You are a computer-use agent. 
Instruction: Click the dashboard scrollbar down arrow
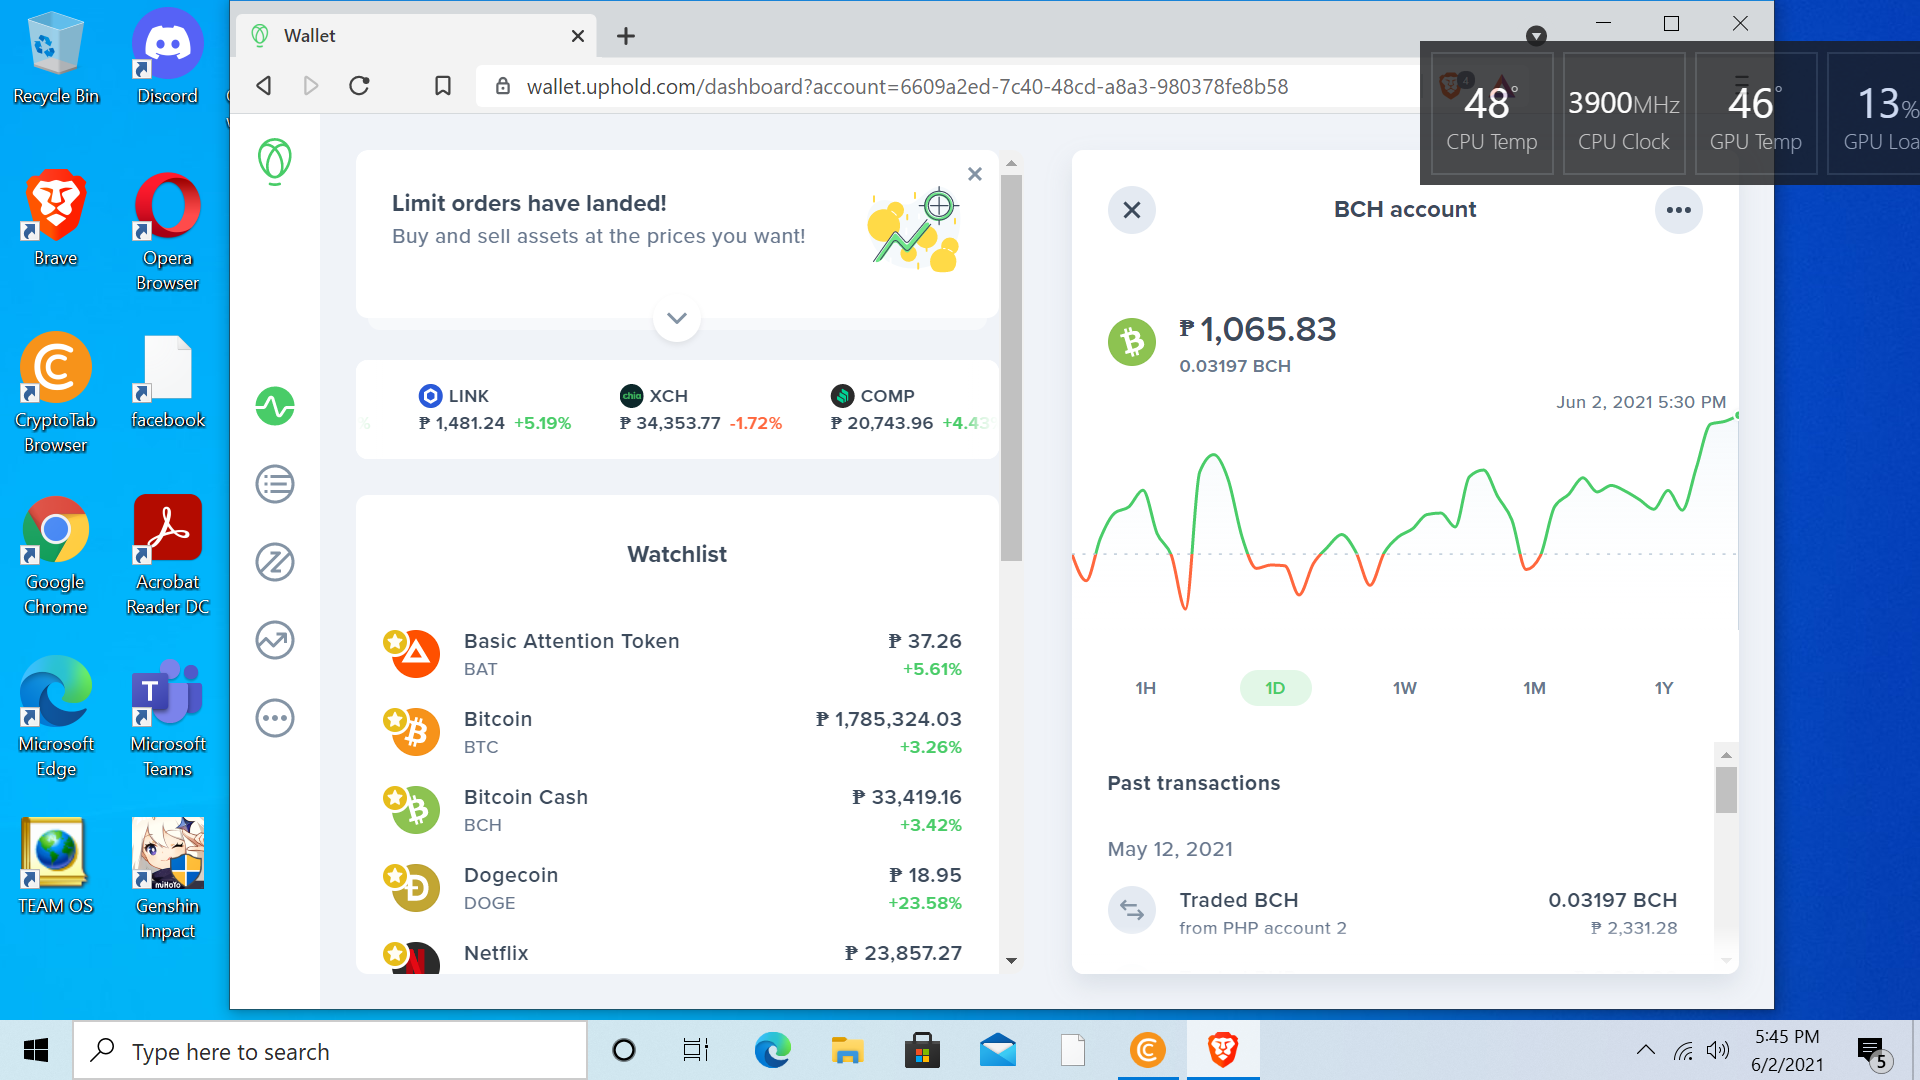pos(1011,961)
